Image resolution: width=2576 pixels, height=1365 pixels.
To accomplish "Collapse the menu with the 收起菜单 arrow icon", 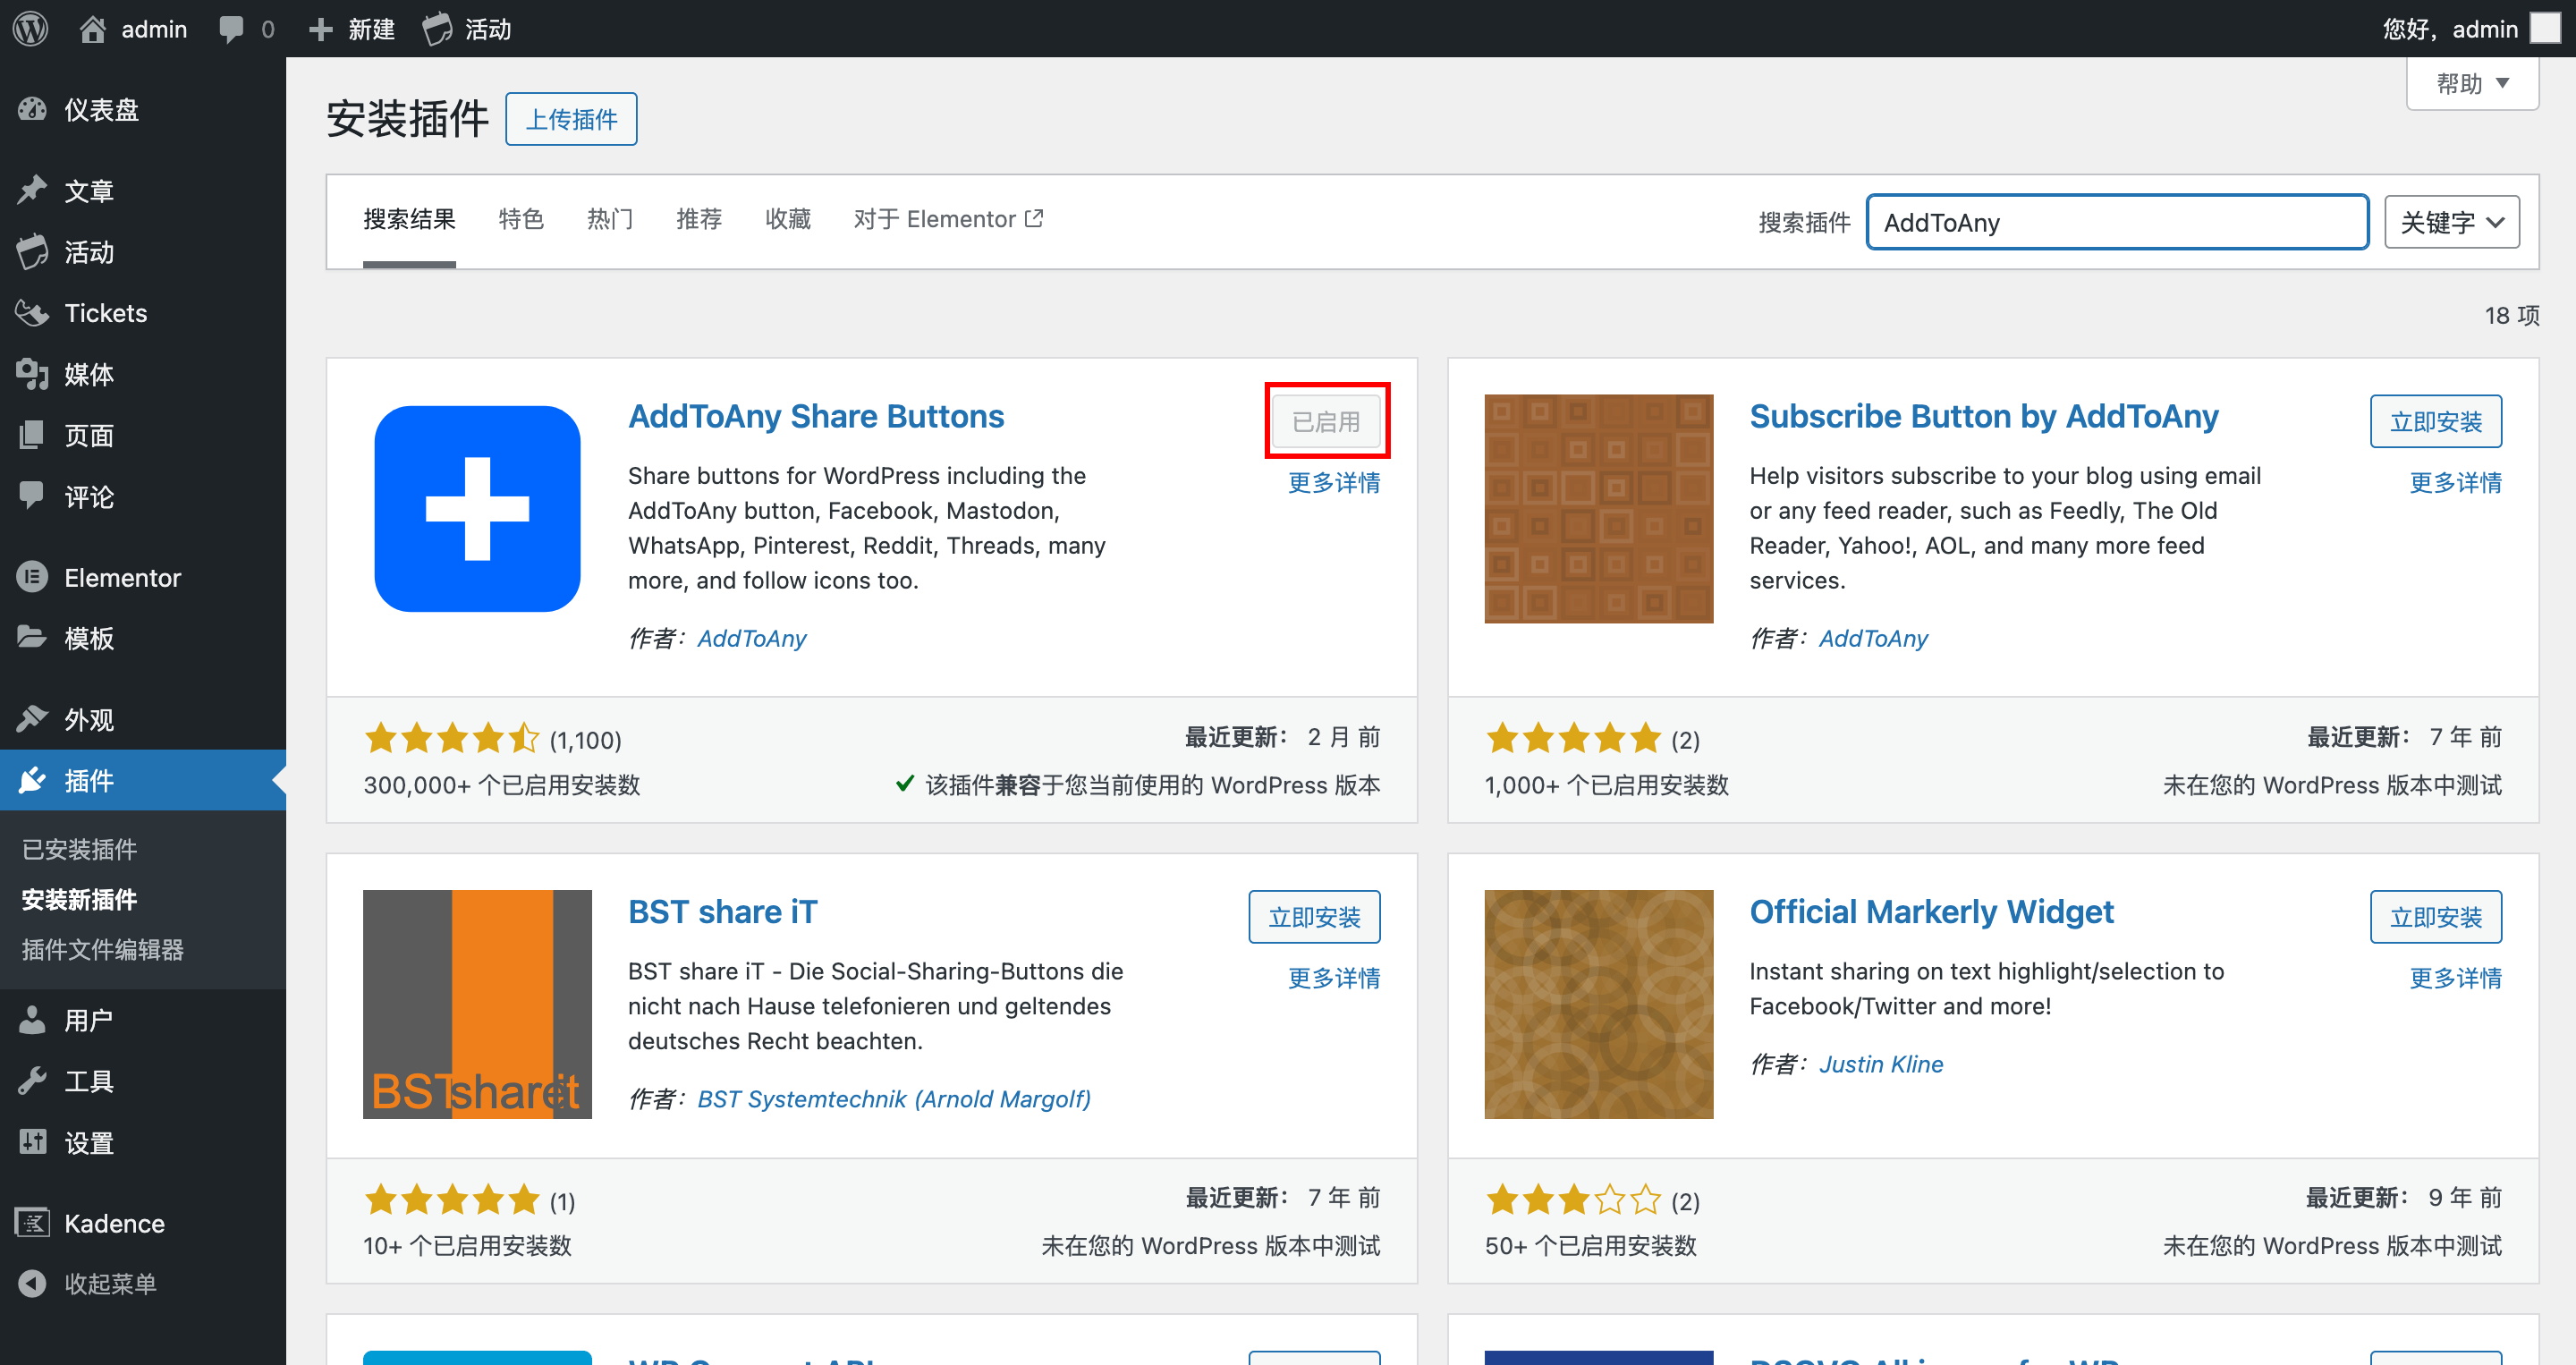I will point(33,1283).
